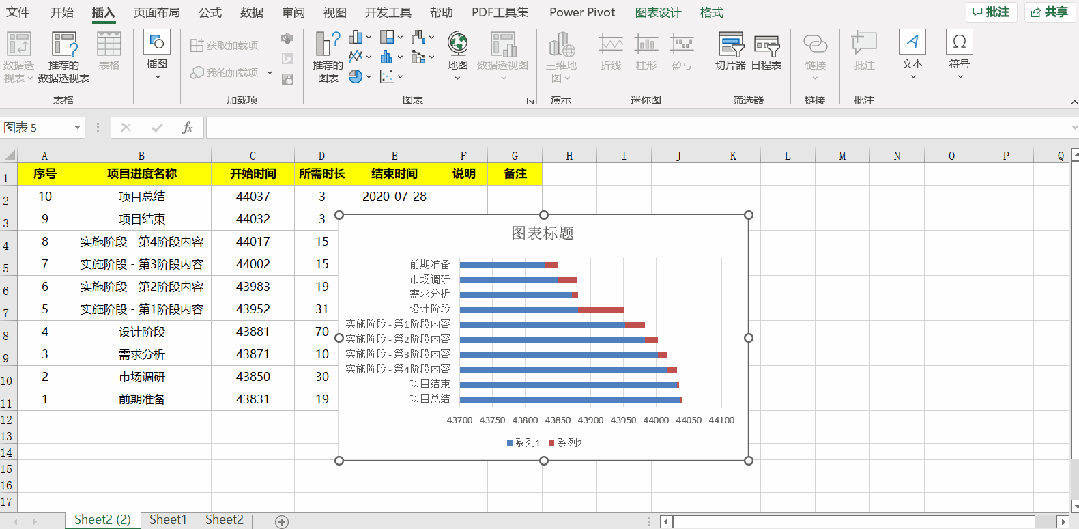Select the chart title 图表标题
Screen dimensions: 1079x529
(x=543, y=233)
